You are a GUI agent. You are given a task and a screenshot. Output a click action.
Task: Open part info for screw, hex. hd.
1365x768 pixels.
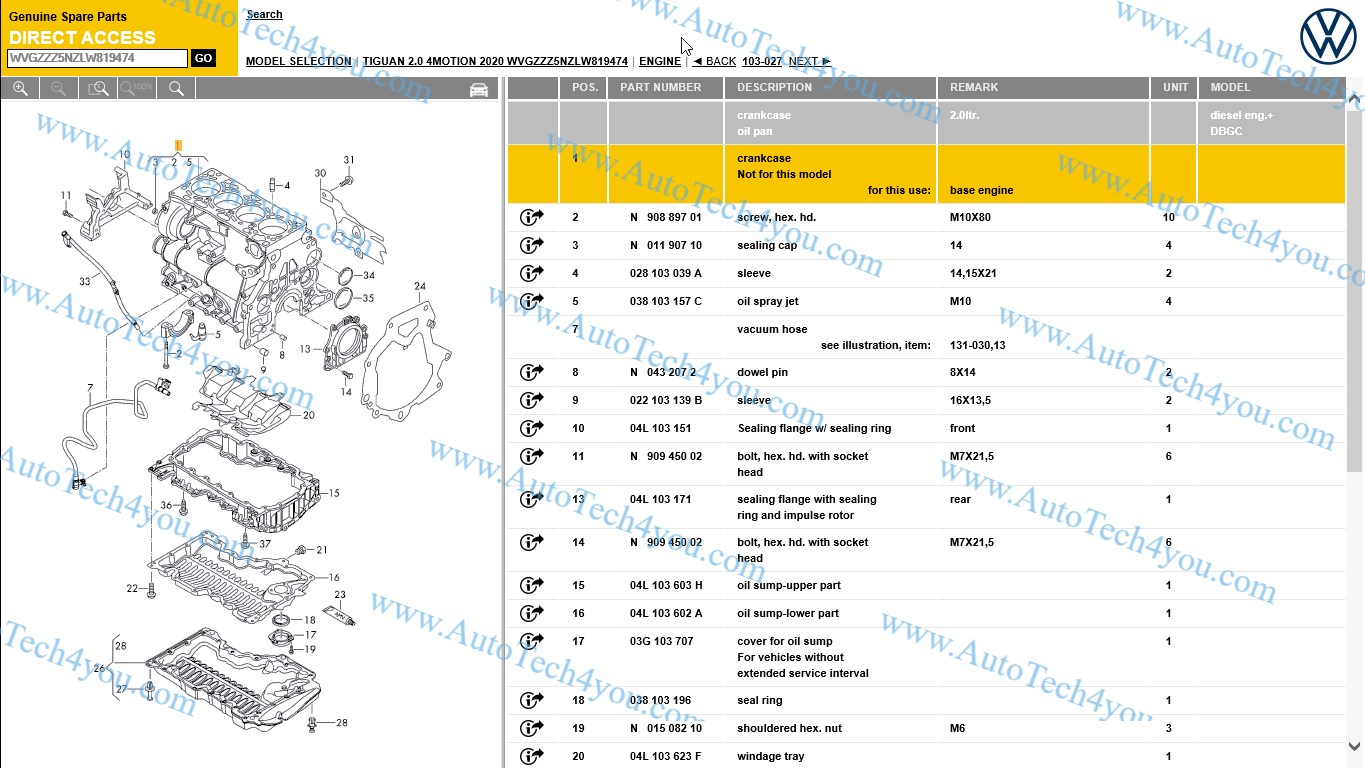[x=531, y=217]
